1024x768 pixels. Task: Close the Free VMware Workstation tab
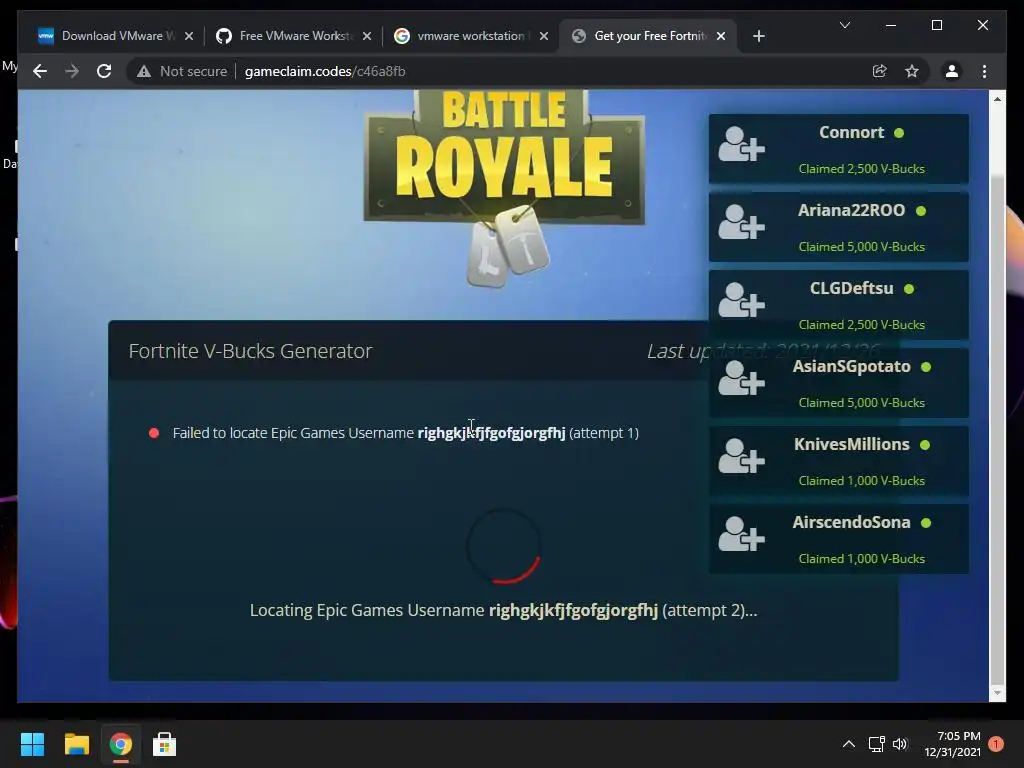tap(367, 36)
